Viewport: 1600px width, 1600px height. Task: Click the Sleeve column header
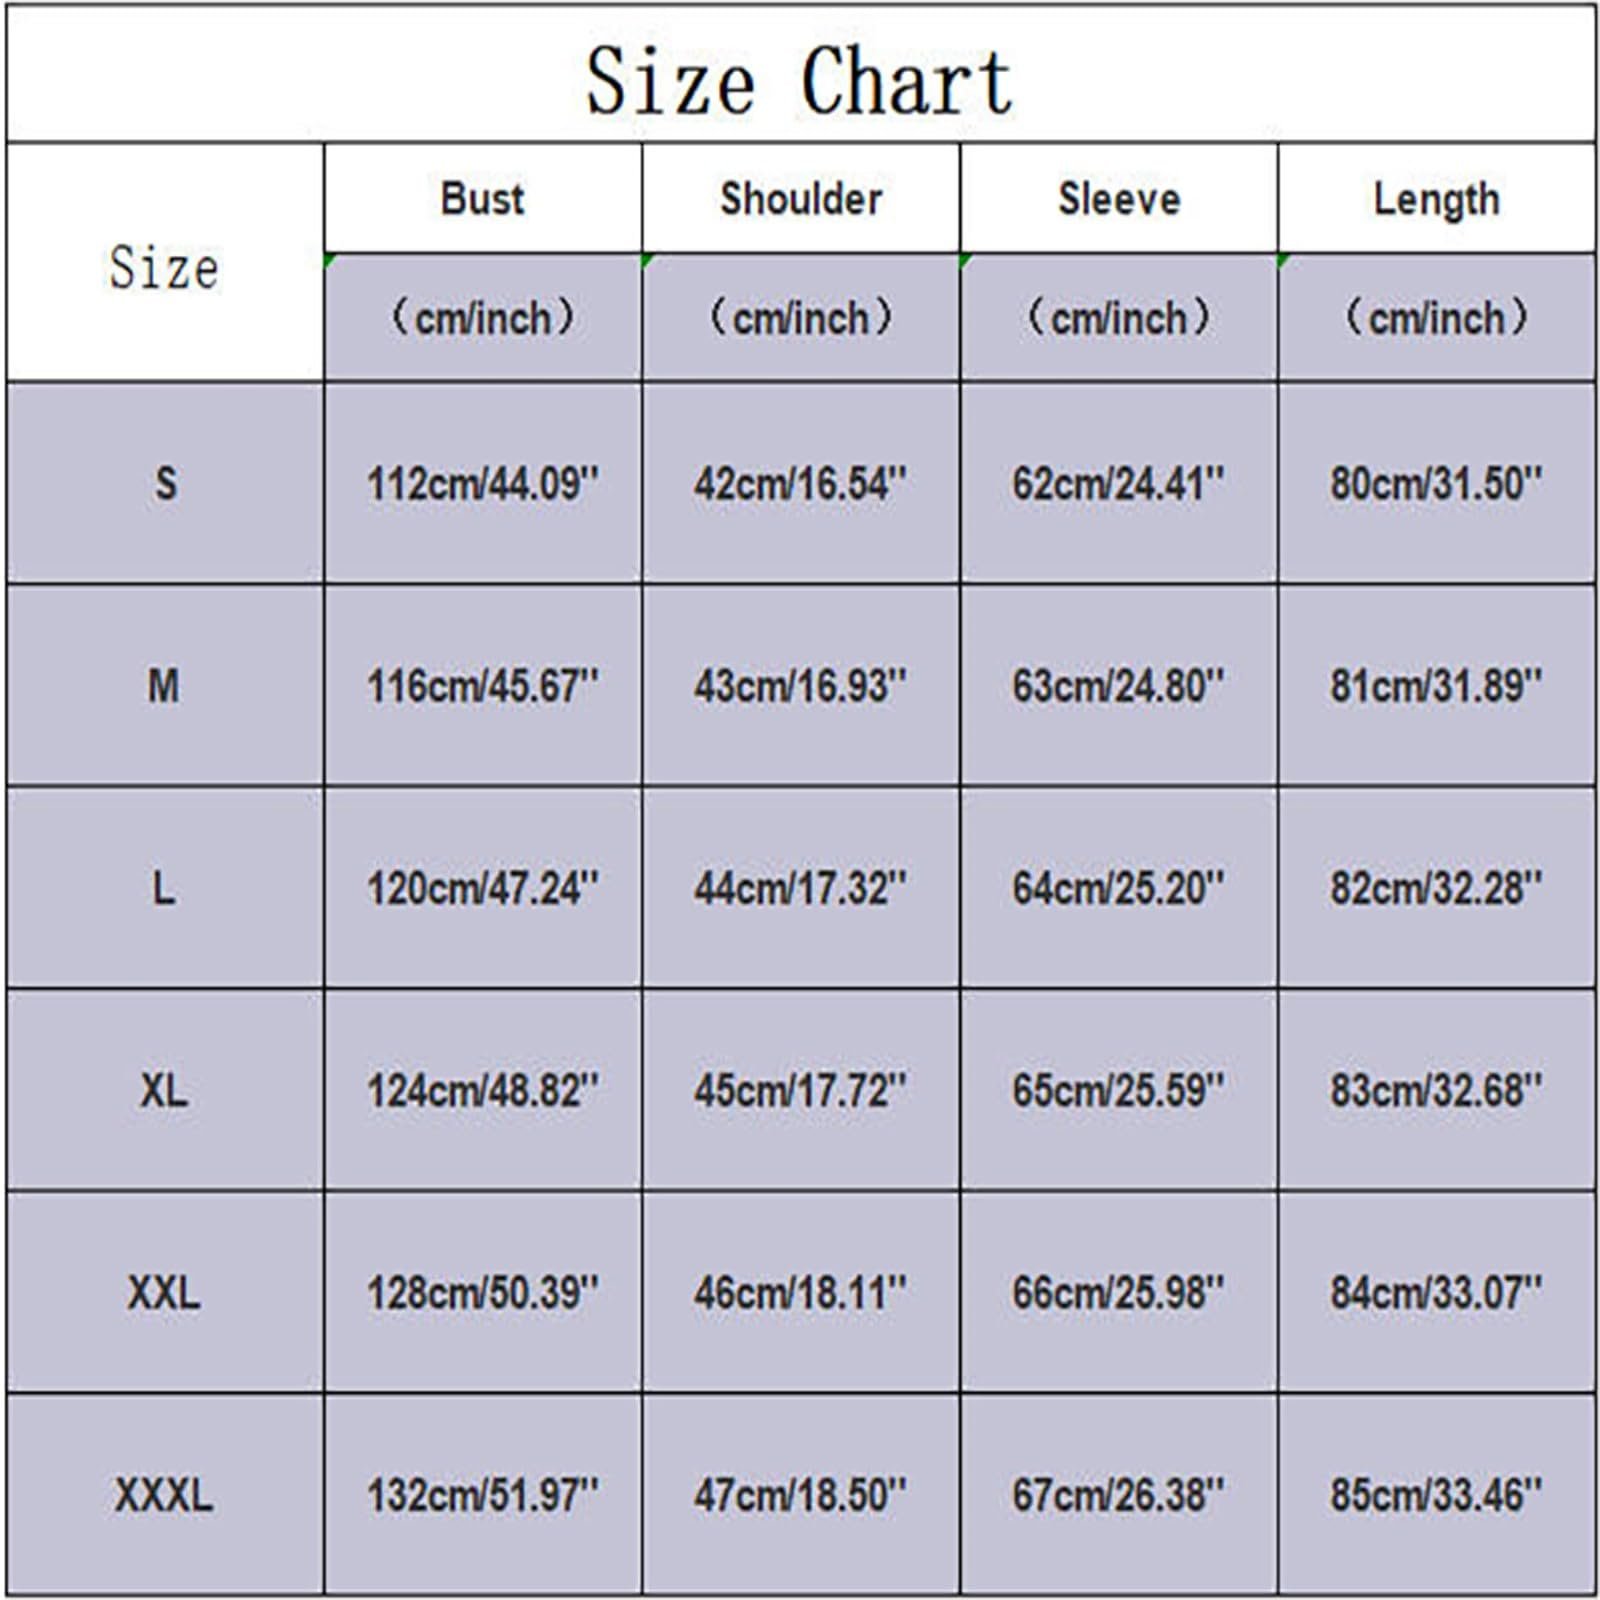1118,198
